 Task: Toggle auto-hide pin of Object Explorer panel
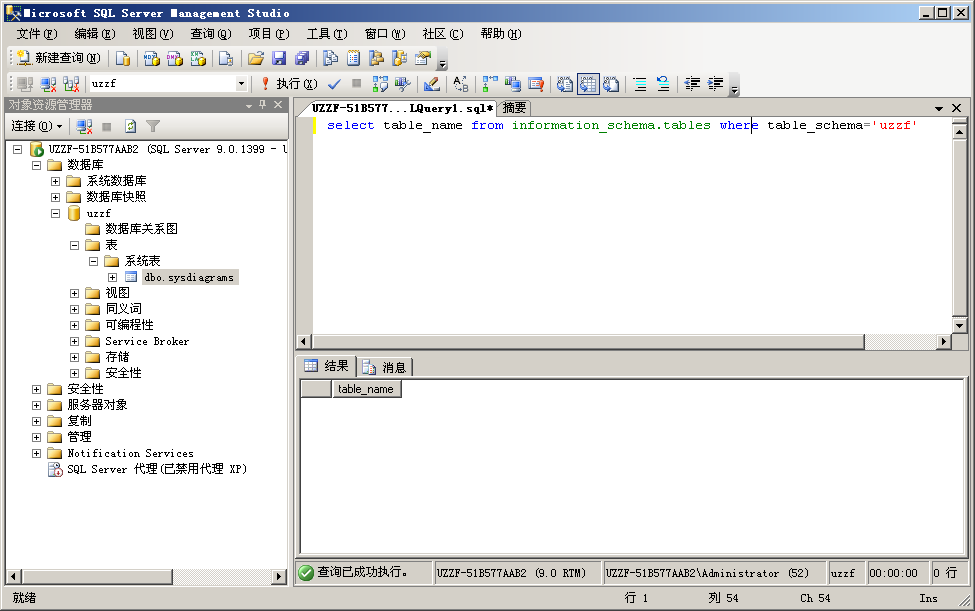[x=262, y=105]
